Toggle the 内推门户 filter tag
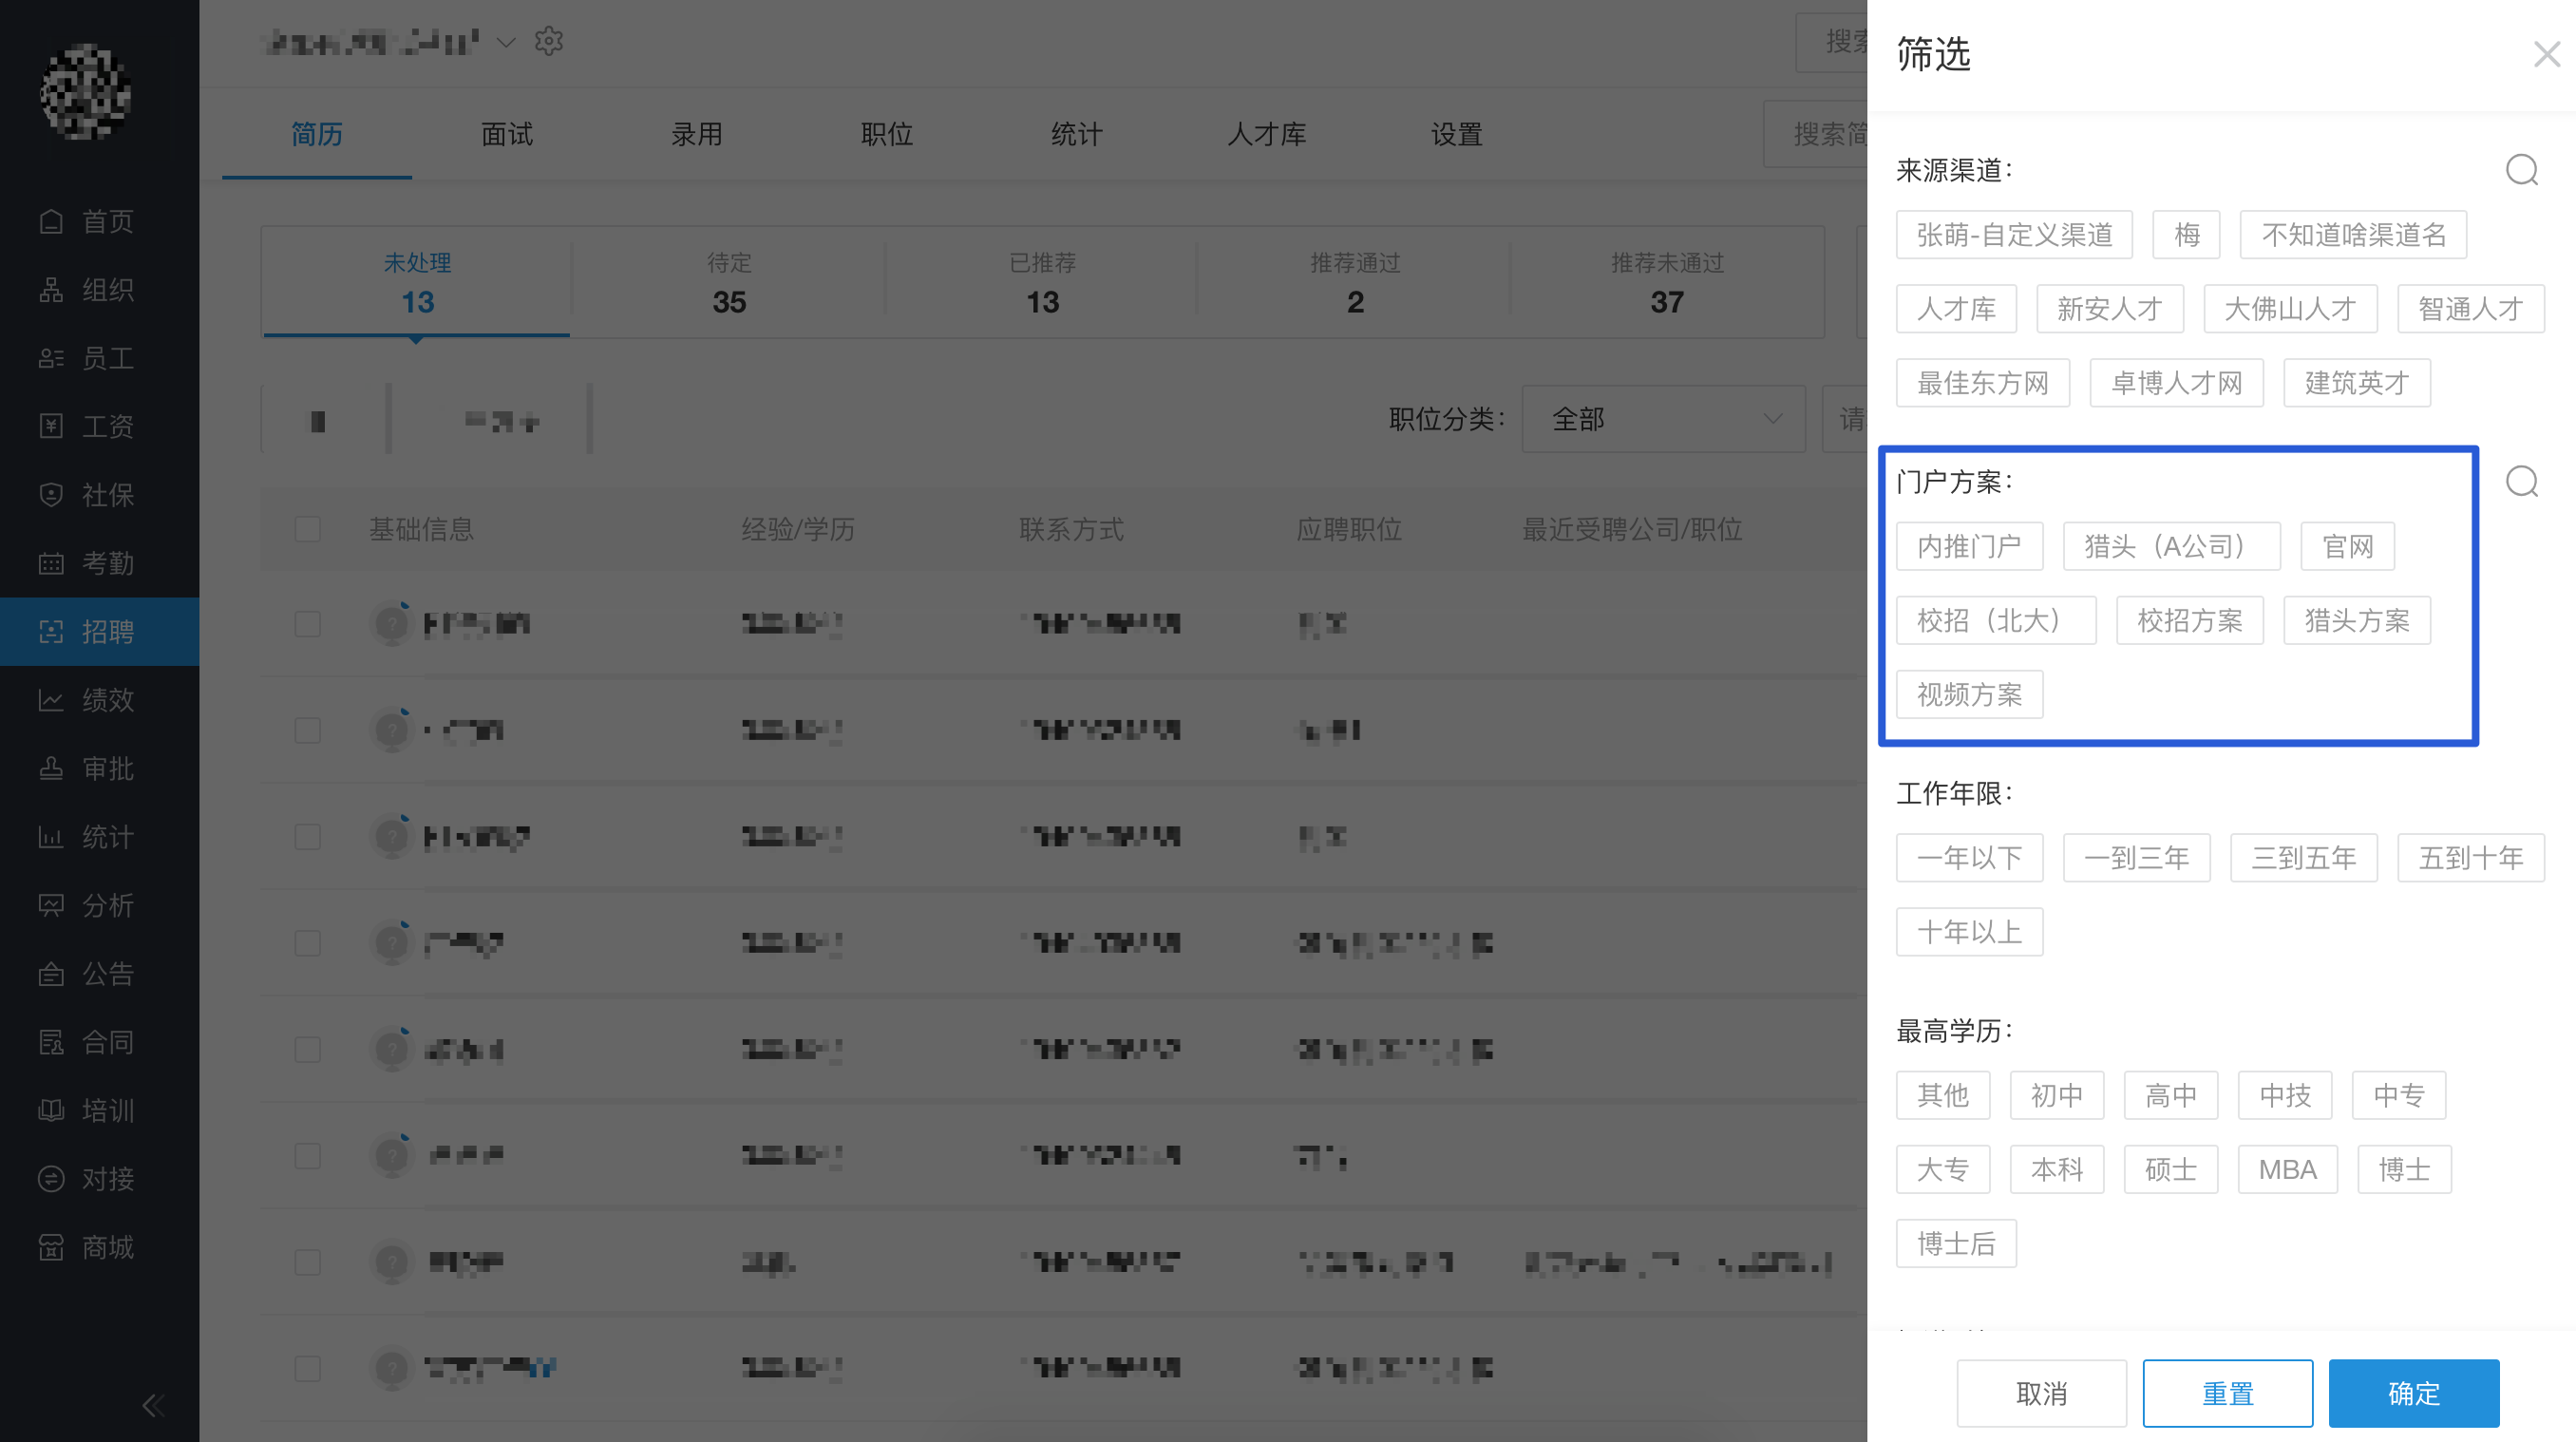Viewport: 2576px width, 1442px height. (1969, 546)
